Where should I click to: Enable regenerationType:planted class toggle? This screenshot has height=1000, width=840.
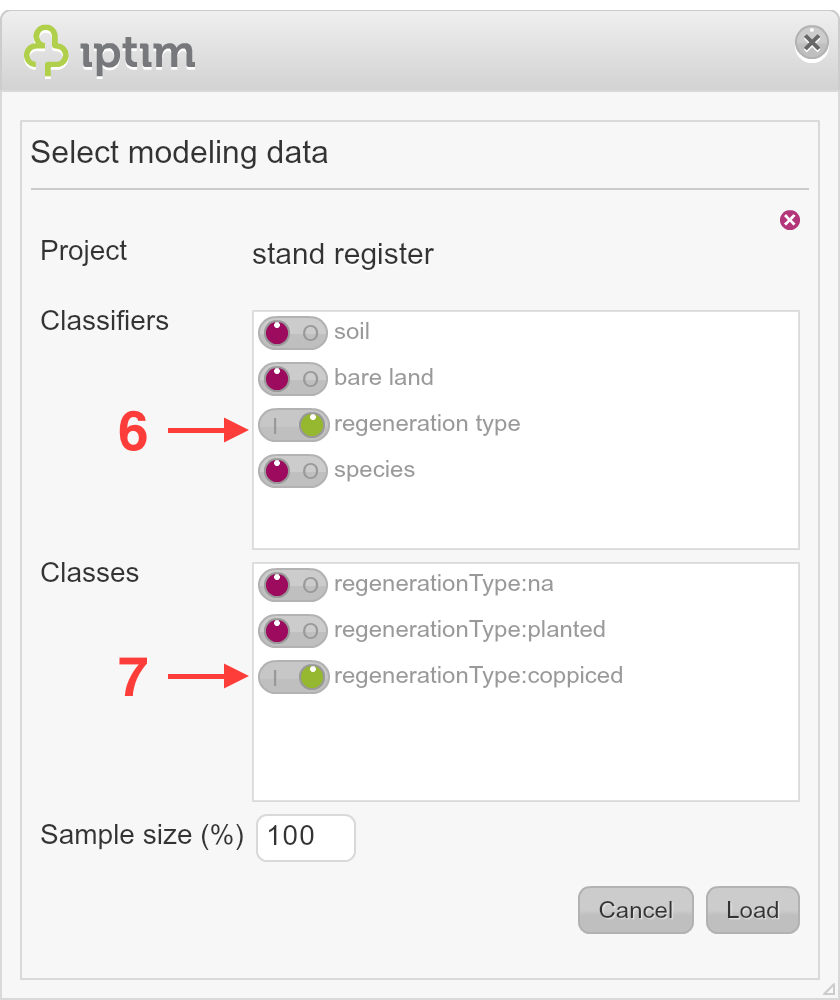point(293,631)
